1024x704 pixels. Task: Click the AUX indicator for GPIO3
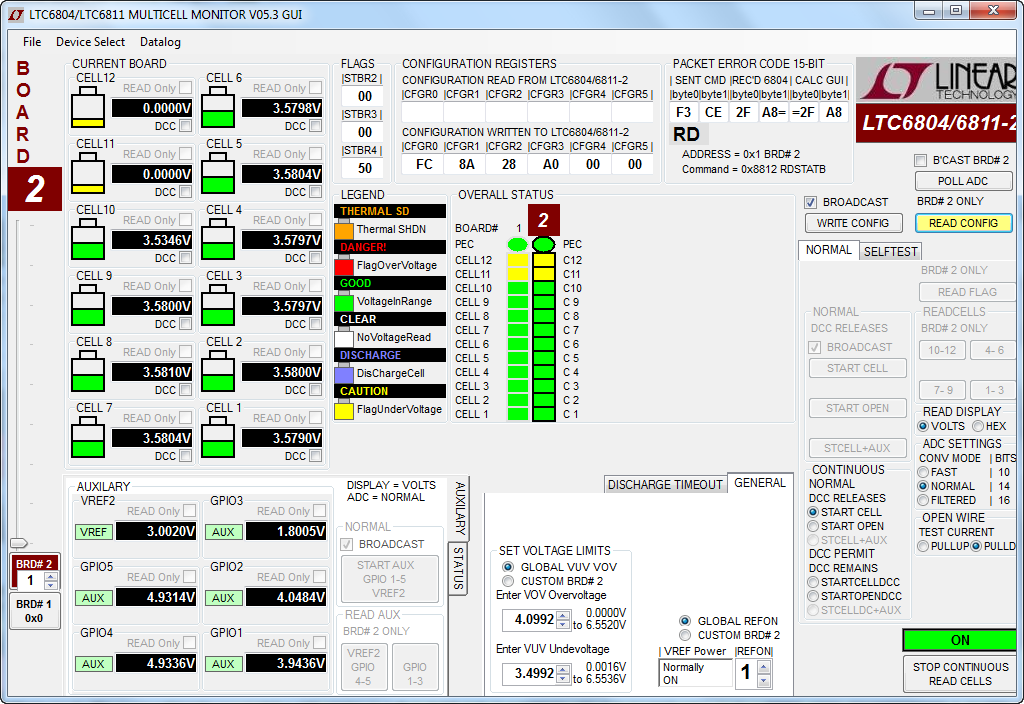223,532
